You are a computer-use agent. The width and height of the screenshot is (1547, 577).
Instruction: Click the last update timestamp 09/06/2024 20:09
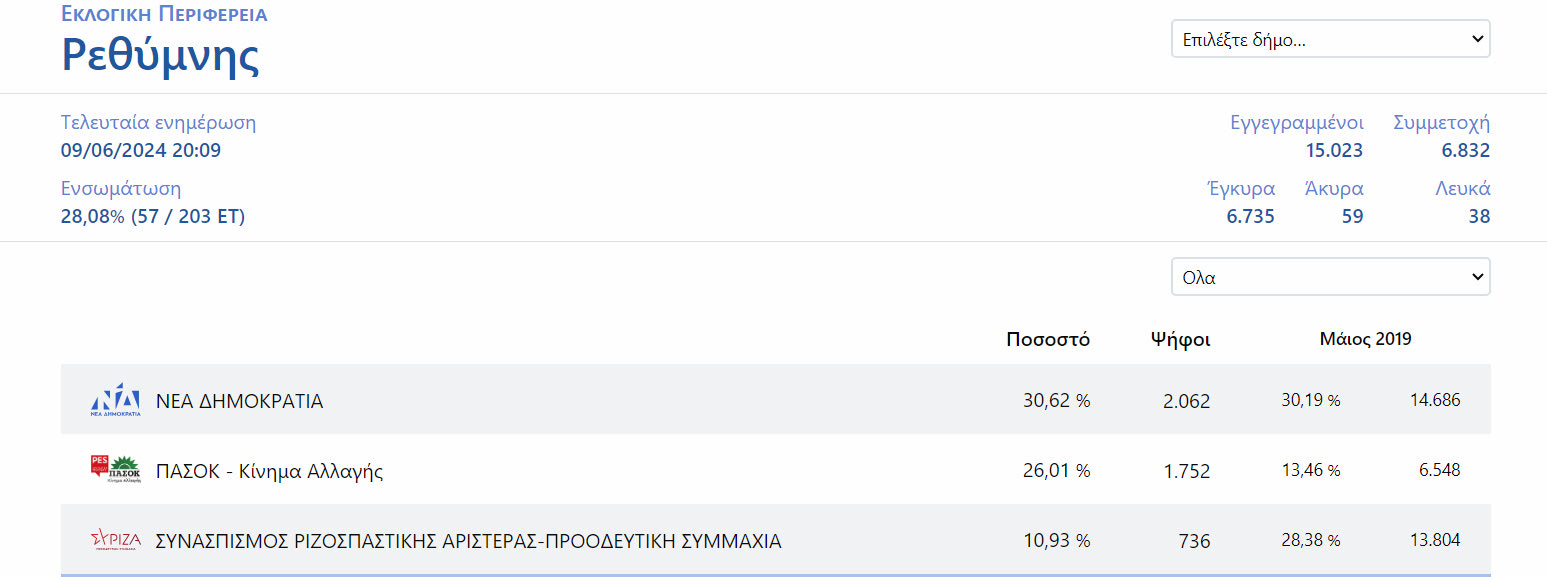coord(141,151)
